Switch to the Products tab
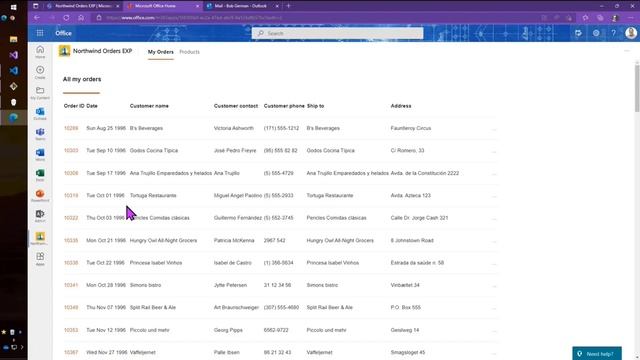The image size is (640, 360). 189,52
